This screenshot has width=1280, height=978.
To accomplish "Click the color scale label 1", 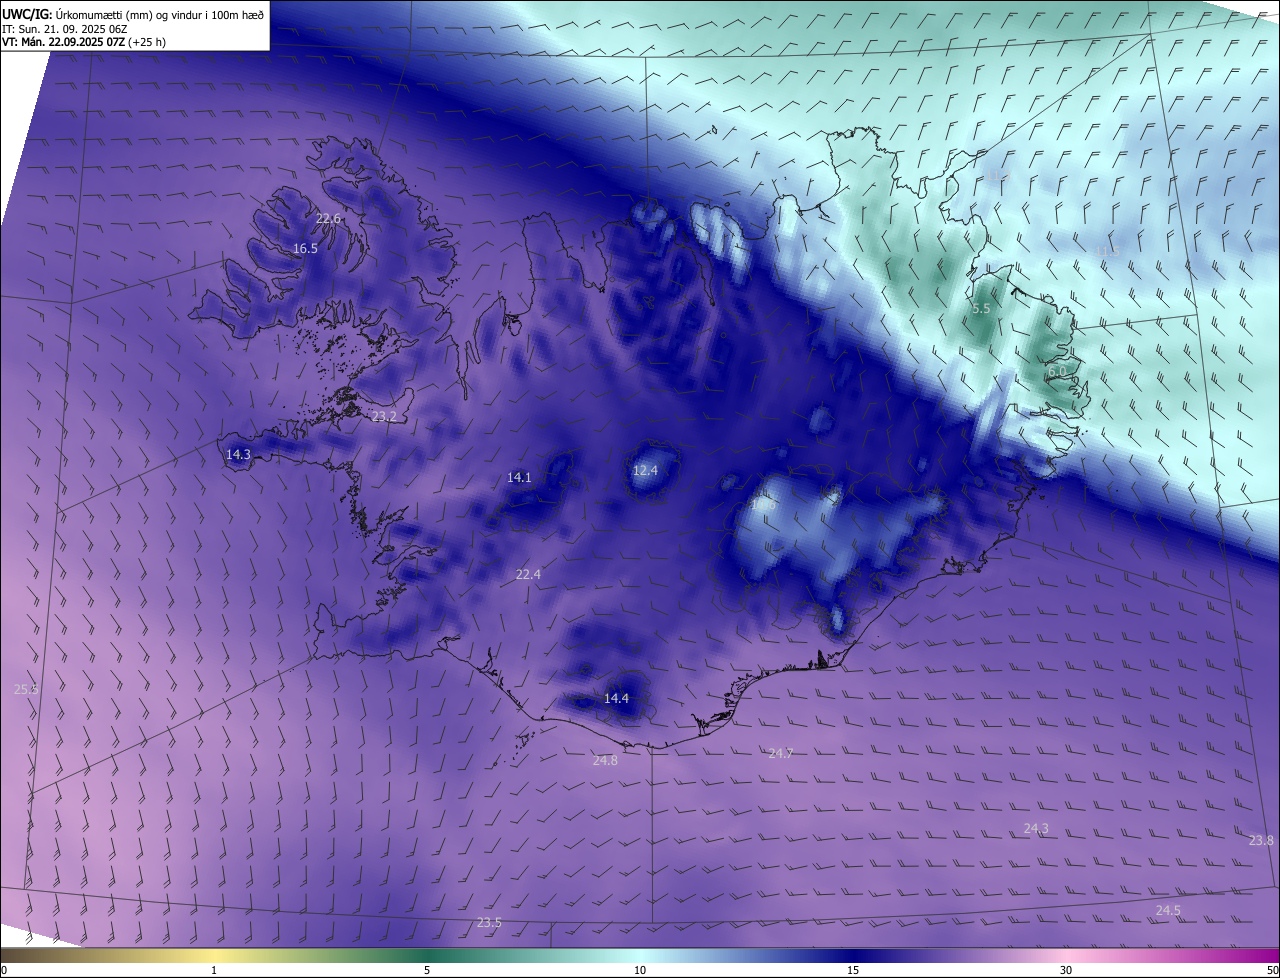I will coord(214,970).
